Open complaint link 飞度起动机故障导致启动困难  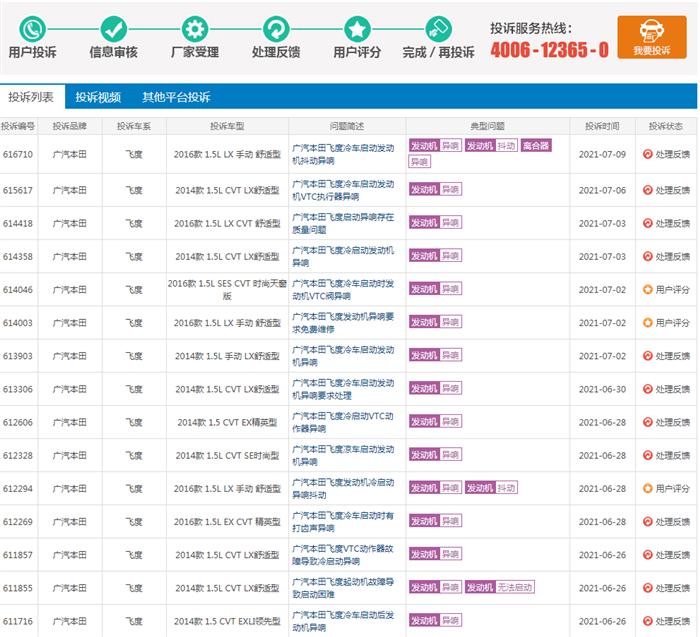click(343, 588)
